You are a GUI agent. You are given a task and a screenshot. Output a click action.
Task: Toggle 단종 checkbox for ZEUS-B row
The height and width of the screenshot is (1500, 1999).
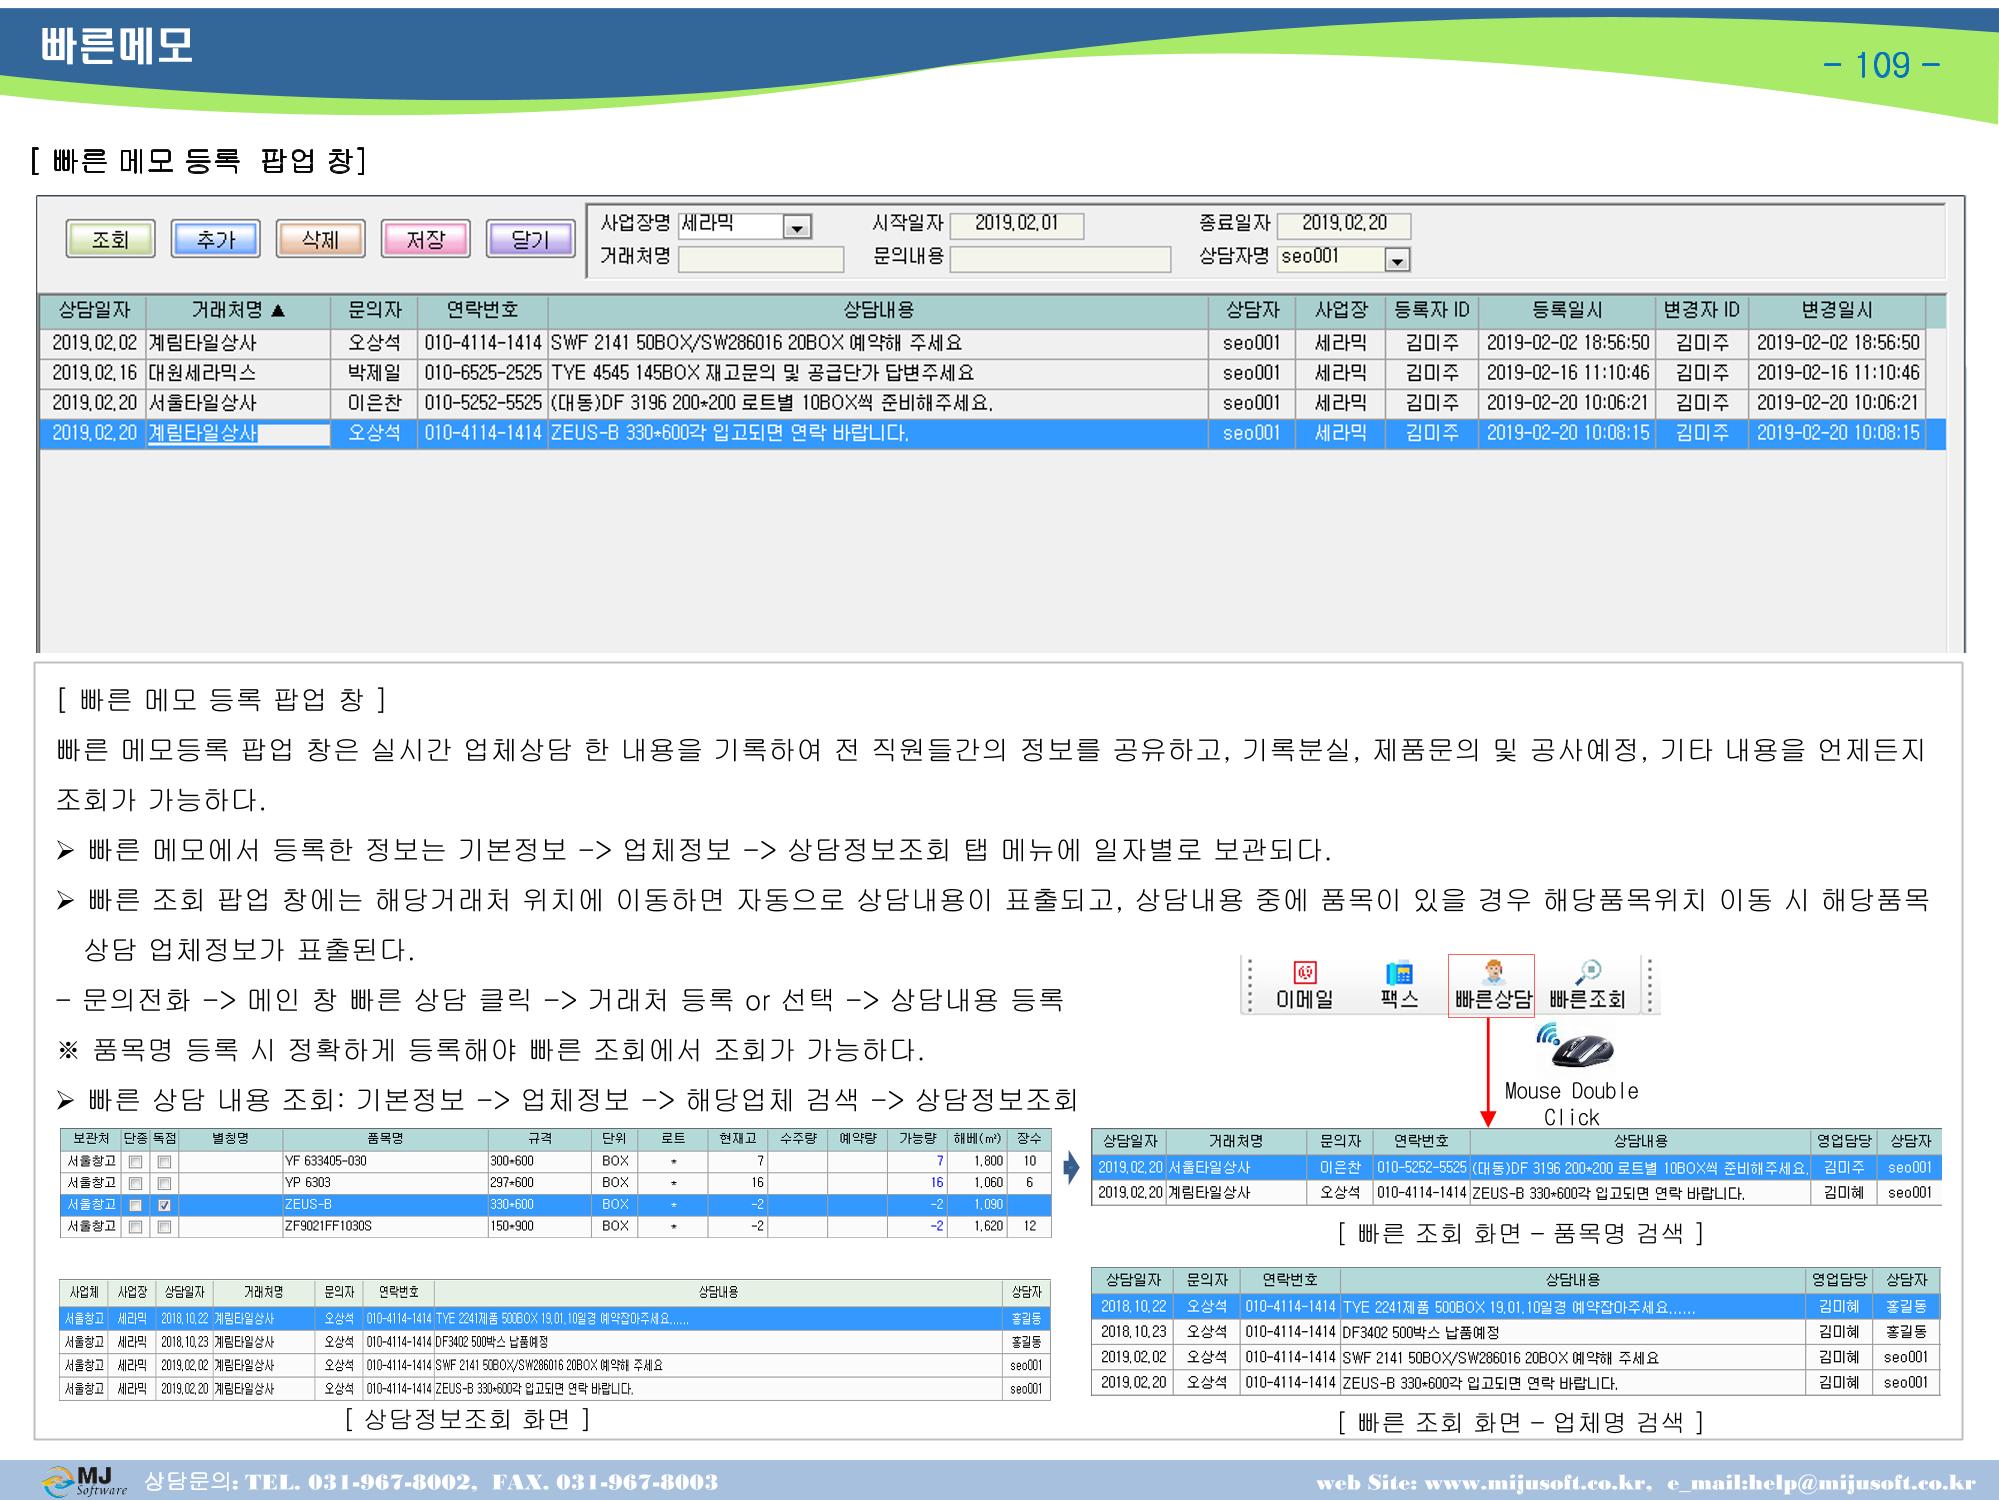135,1205
